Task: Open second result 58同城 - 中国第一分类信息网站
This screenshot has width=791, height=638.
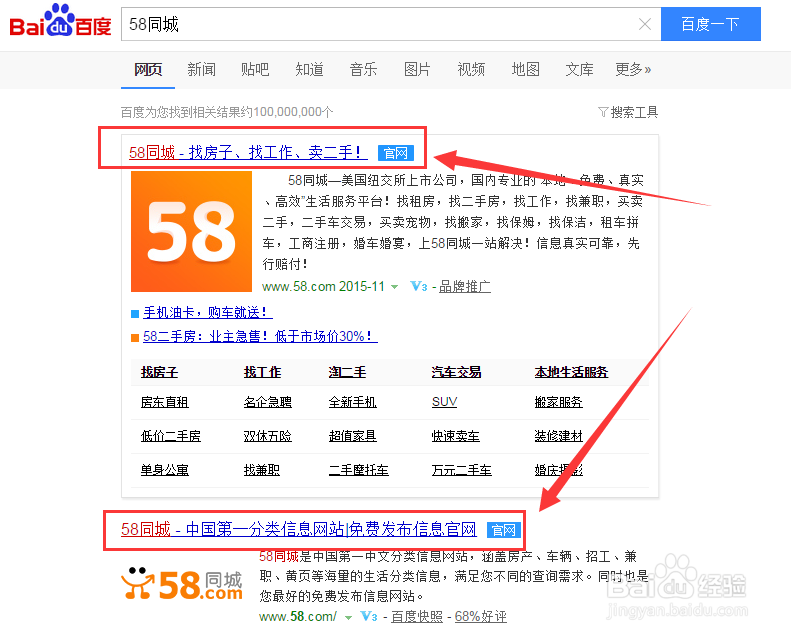Action: point(299,529)
